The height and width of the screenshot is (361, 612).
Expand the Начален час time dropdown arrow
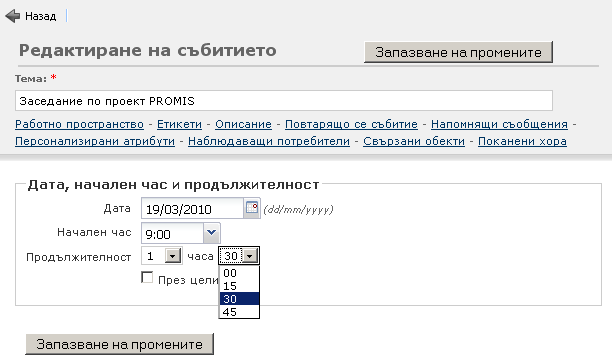point(212,233)
